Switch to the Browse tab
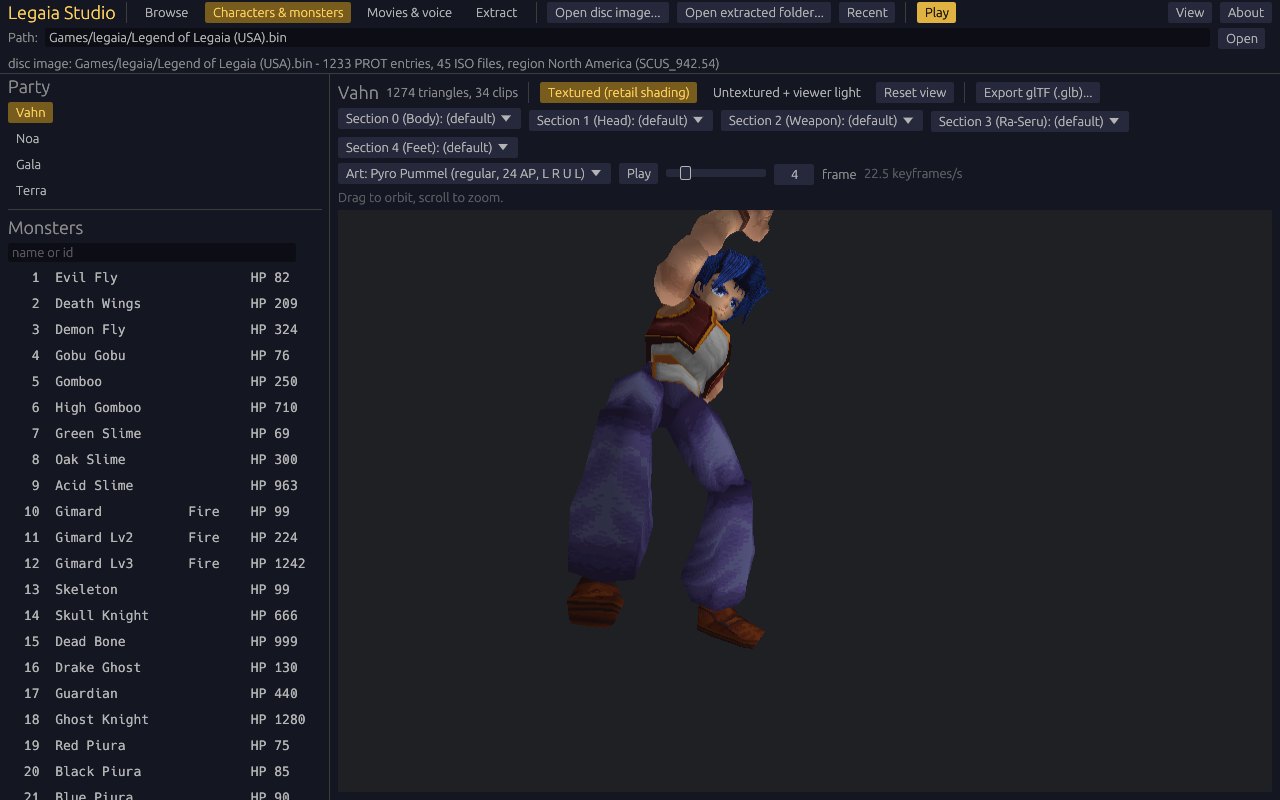This screenshot has width=1280, height=800. pos(166,12)
